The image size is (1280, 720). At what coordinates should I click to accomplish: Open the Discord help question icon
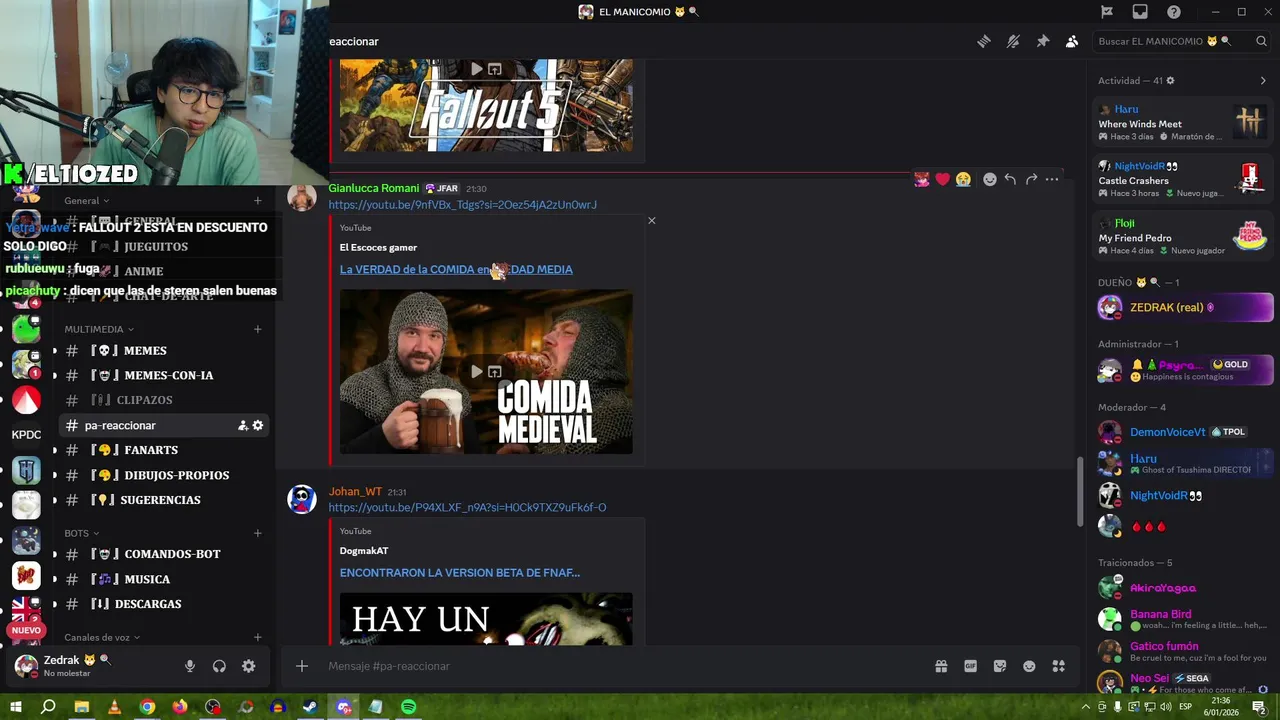point(1174,12)
